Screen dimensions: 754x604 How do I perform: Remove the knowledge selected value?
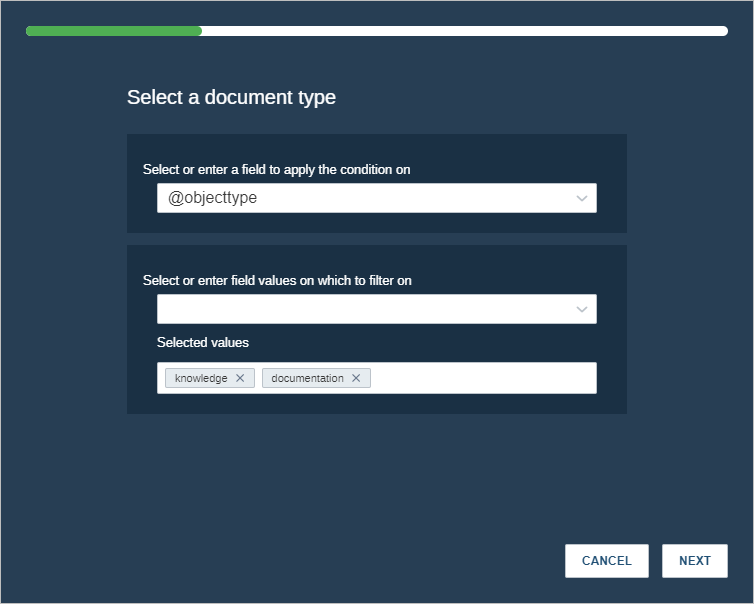(x=240, y=378)
